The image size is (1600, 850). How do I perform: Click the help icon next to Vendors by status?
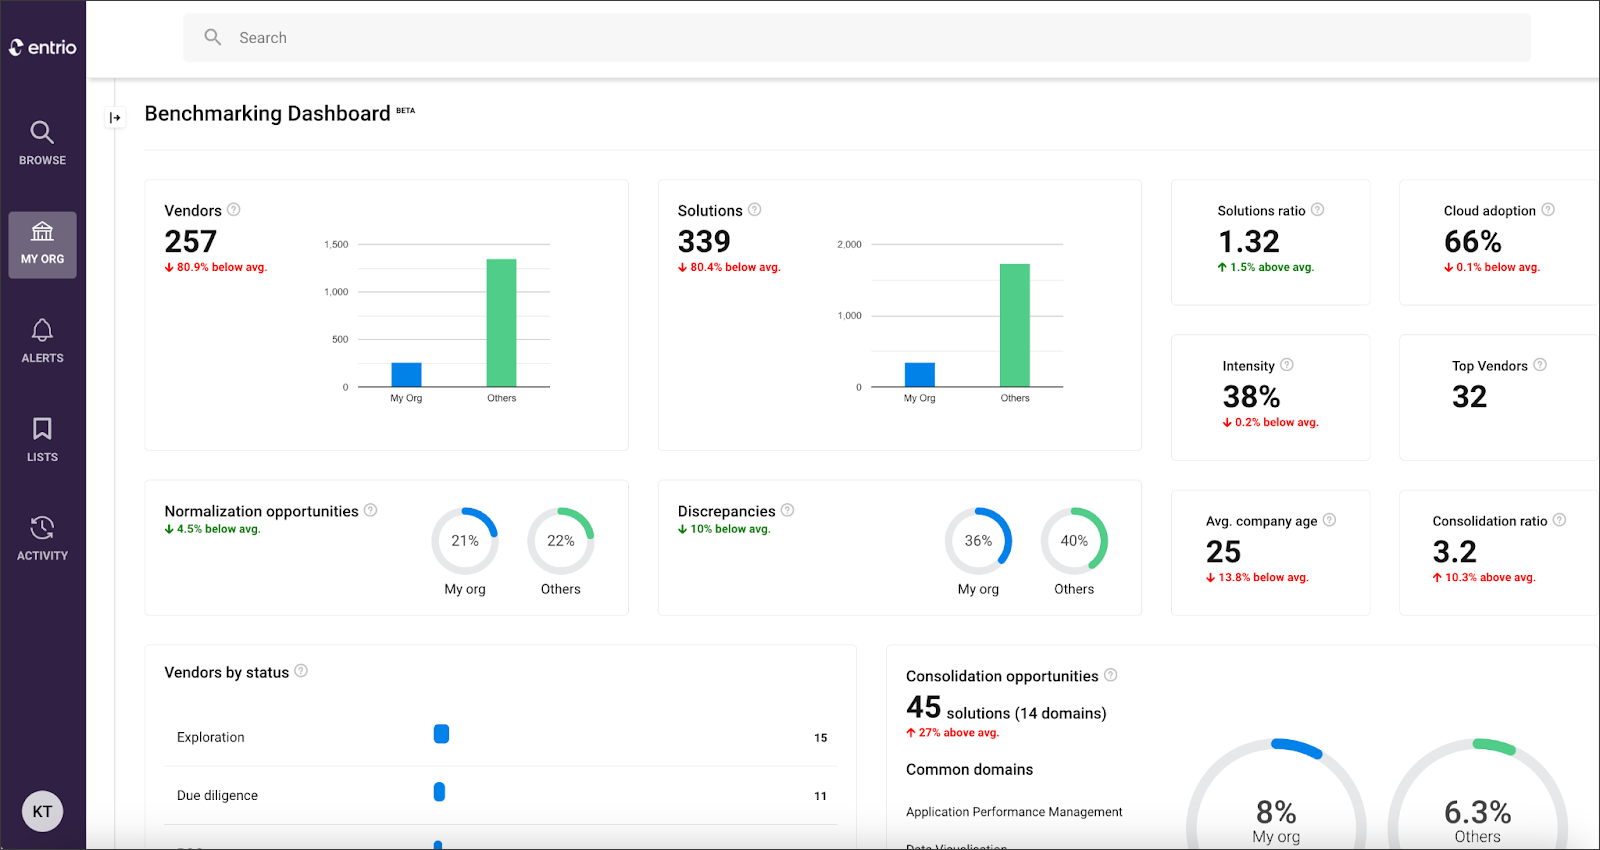301,671
